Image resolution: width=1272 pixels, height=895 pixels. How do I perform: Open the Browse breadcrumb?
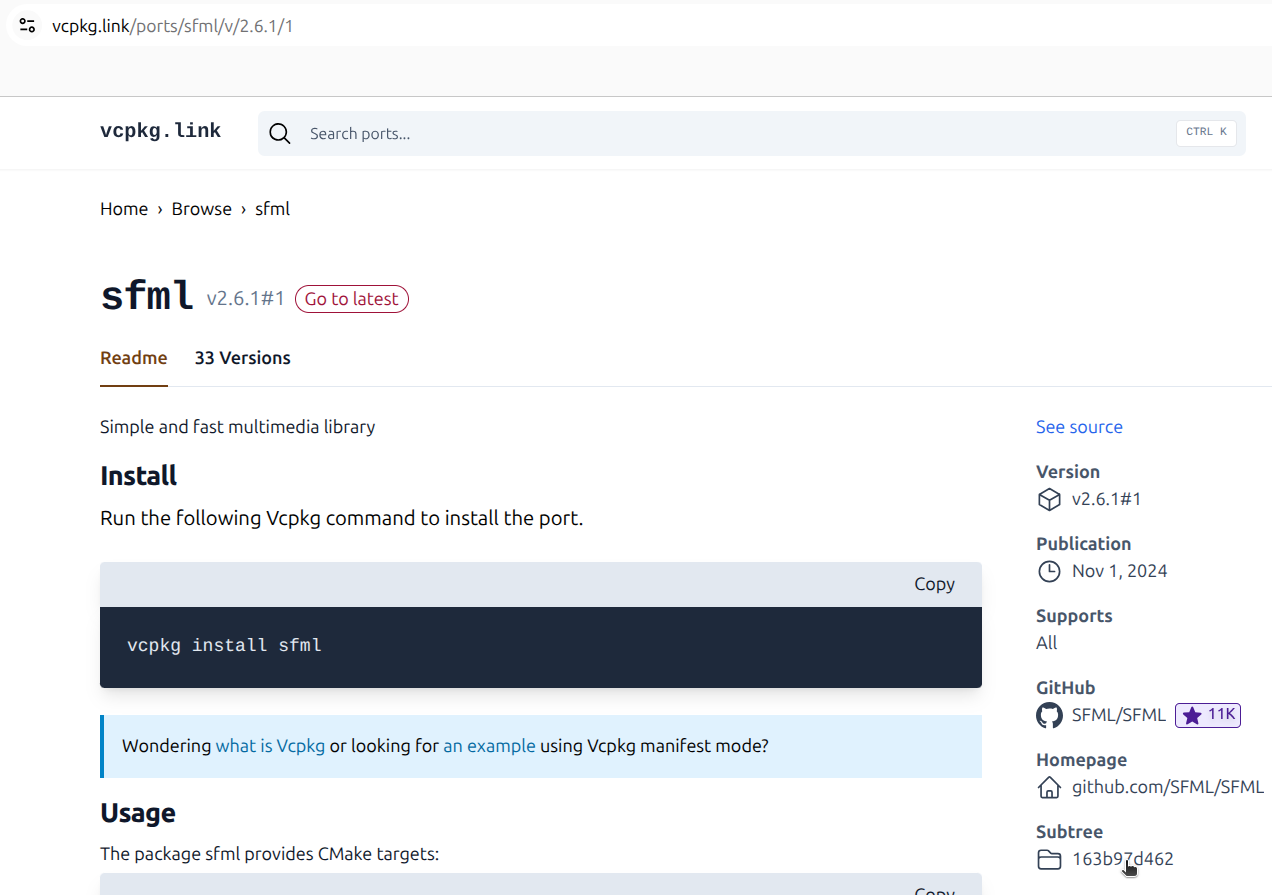(x=201, y=209)
